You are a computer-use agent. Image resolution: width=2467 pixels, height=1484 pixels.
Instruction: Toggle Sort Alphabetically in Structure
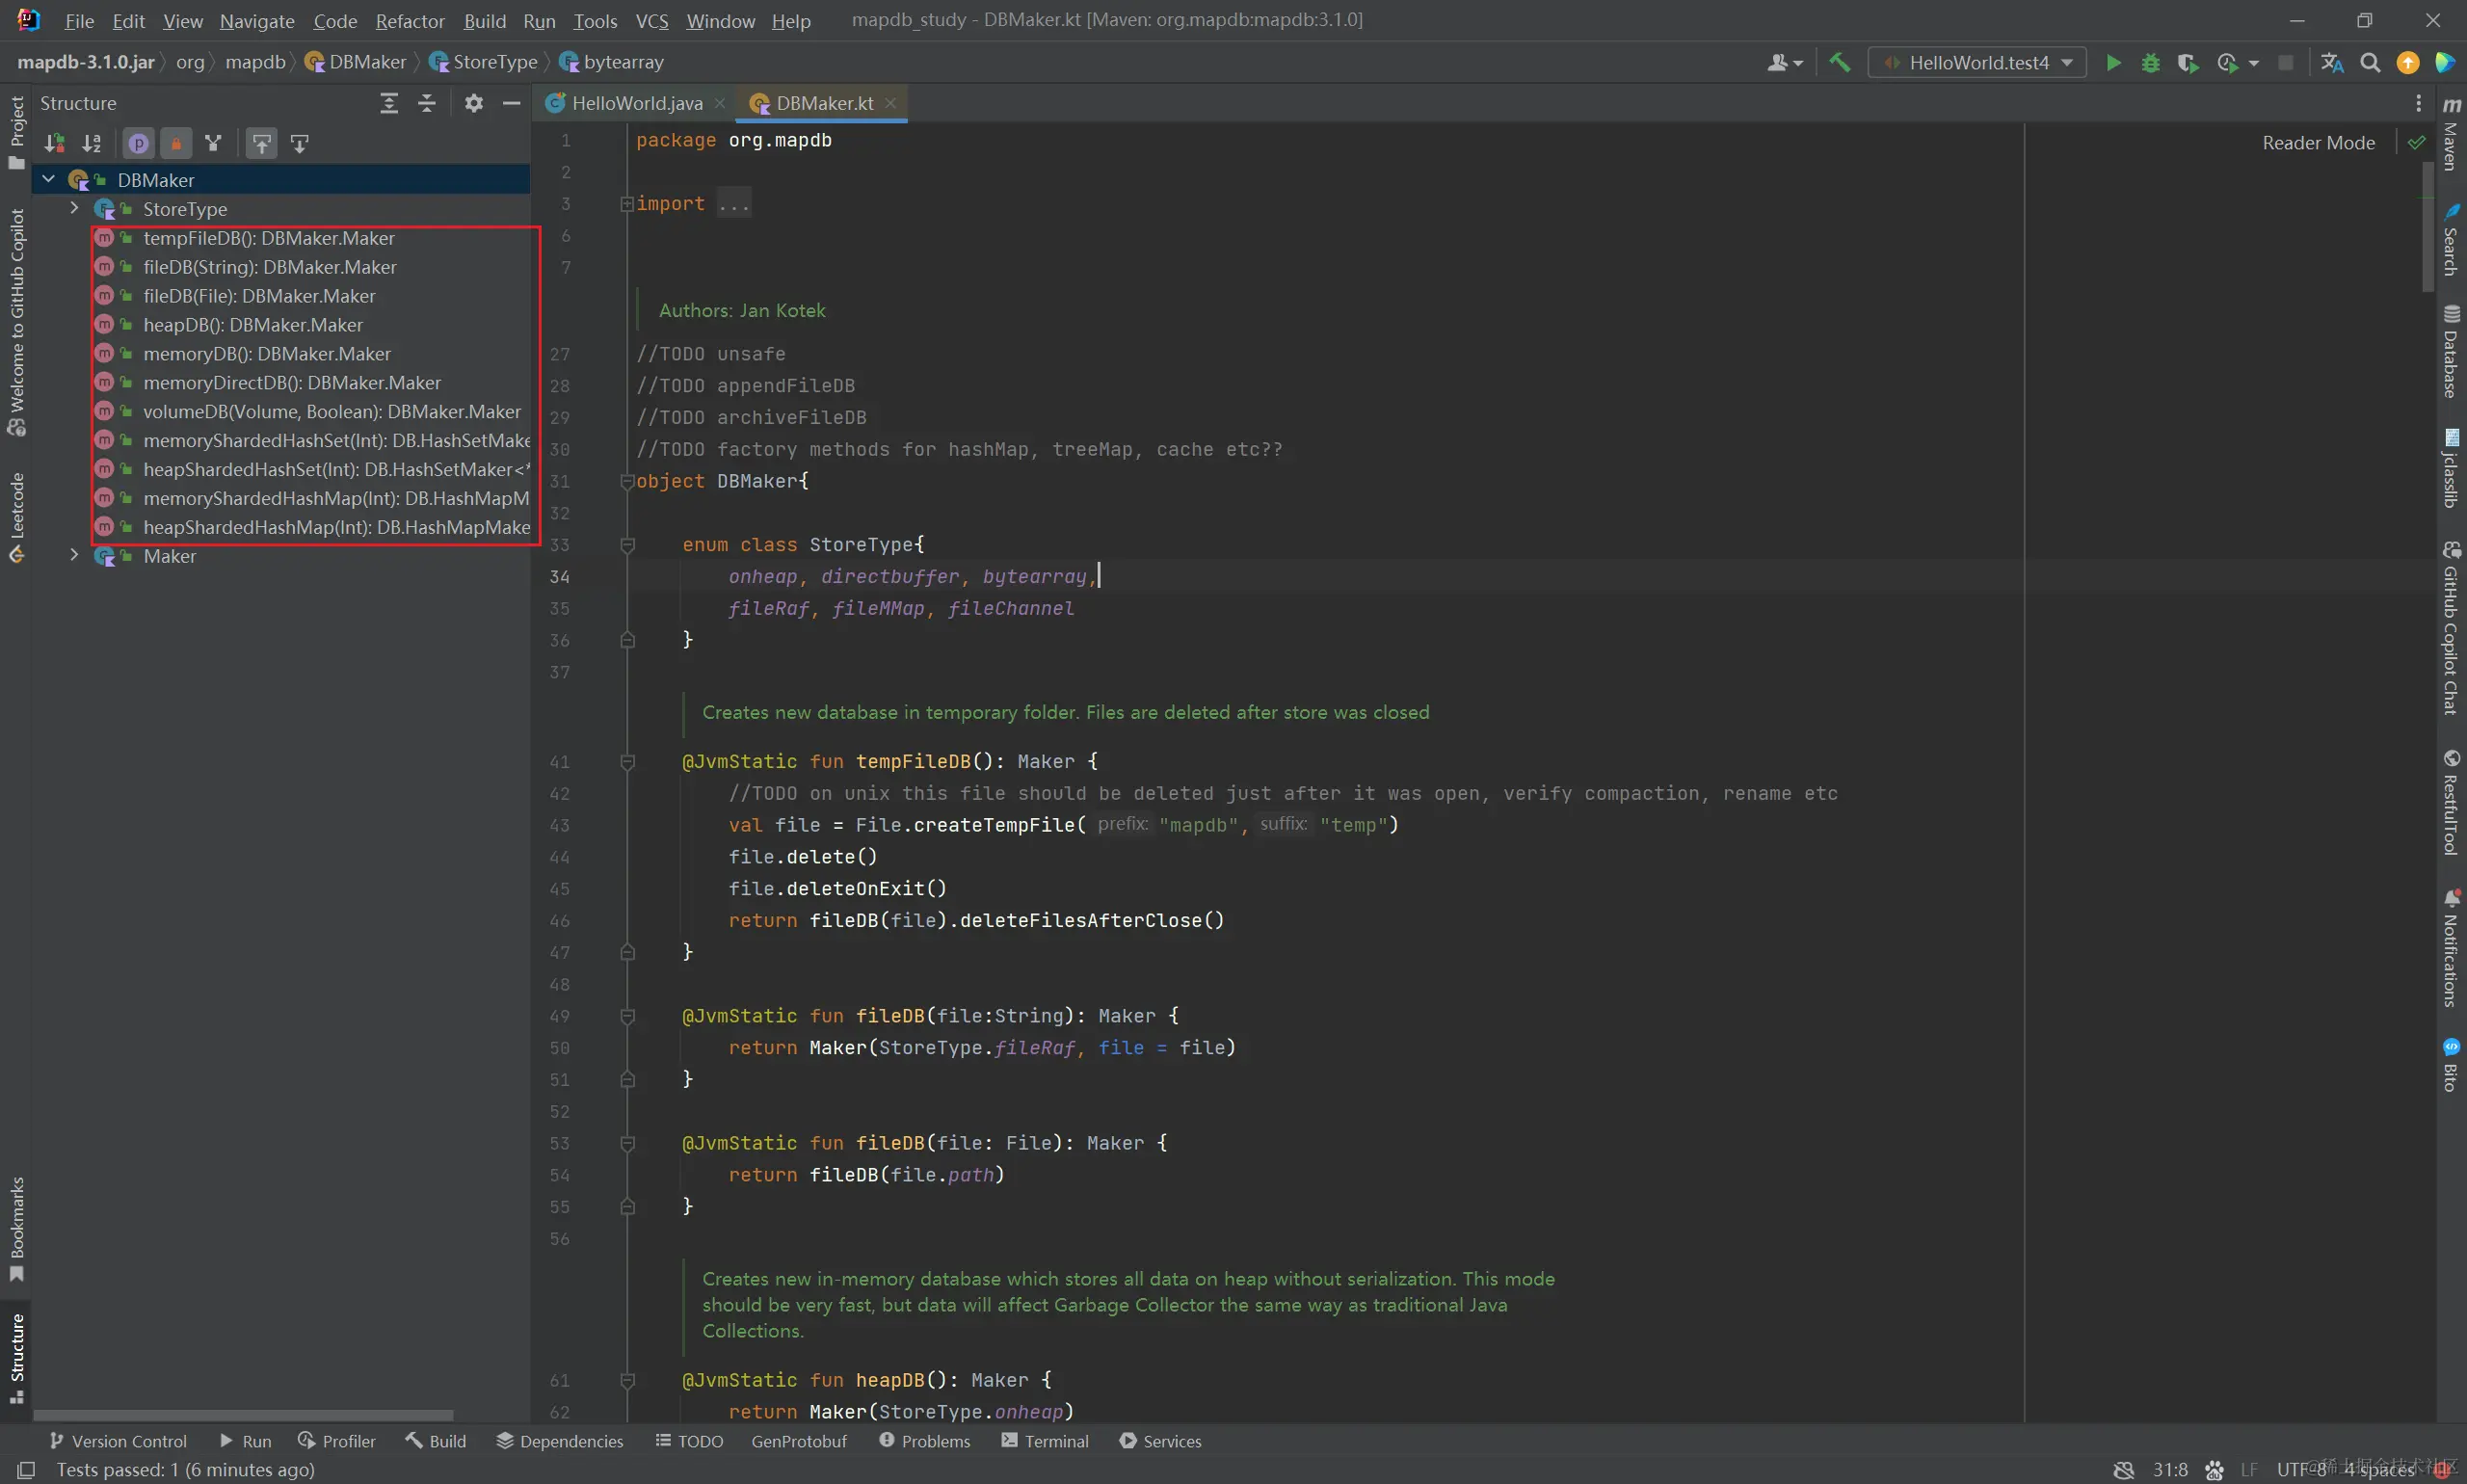[x=91, y=144]
